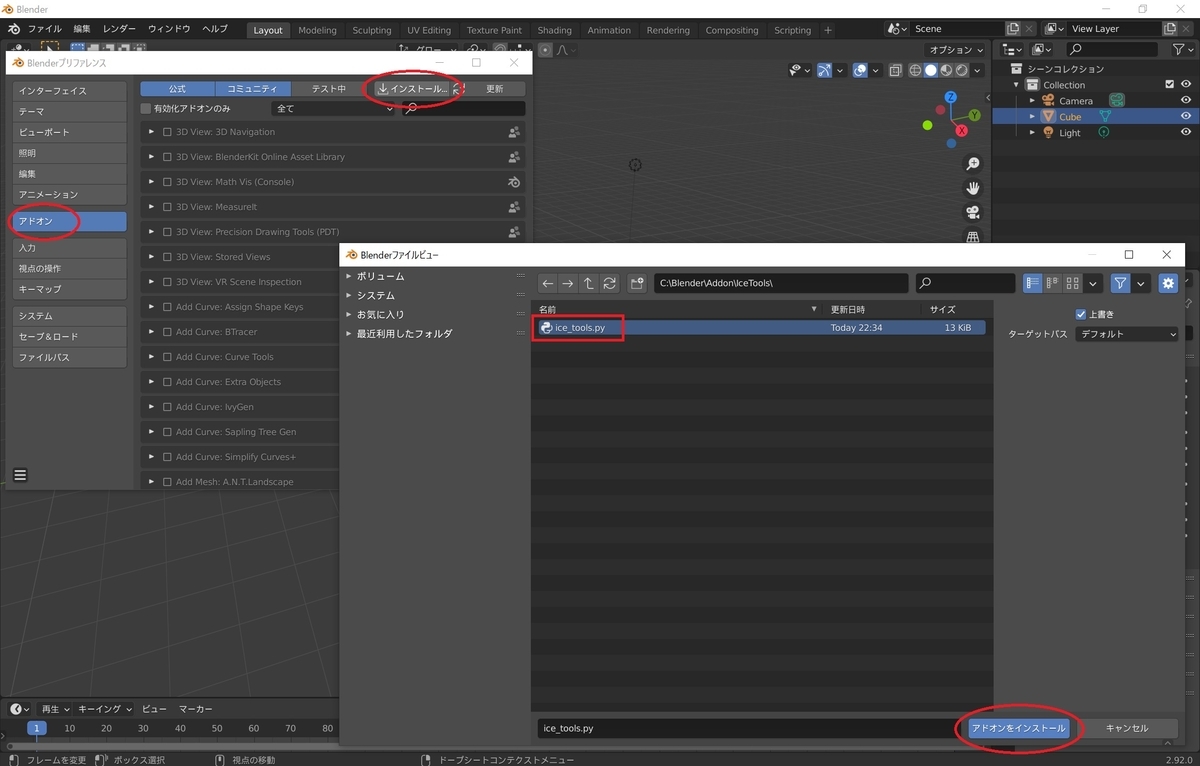Toggle X-ray mode icon
The image size is (1200, 766).
(895, 70)
